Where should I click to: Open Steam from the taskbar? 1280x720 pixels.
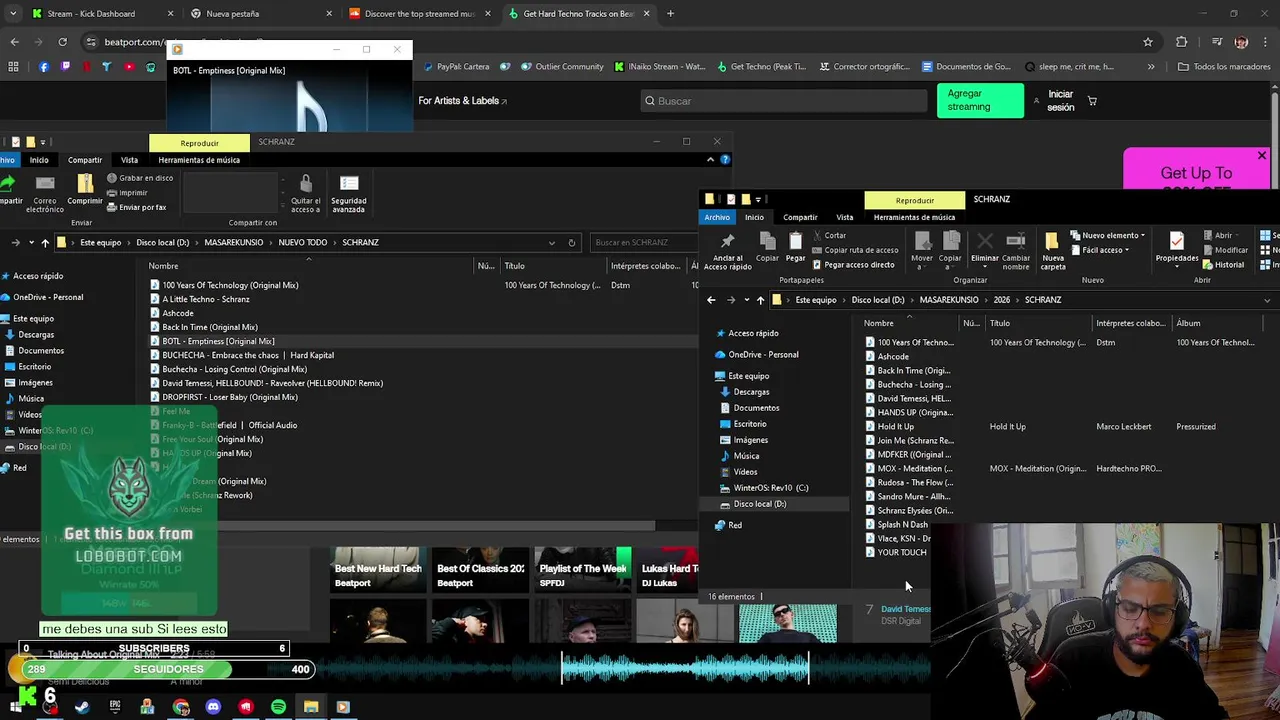[82, 707]
